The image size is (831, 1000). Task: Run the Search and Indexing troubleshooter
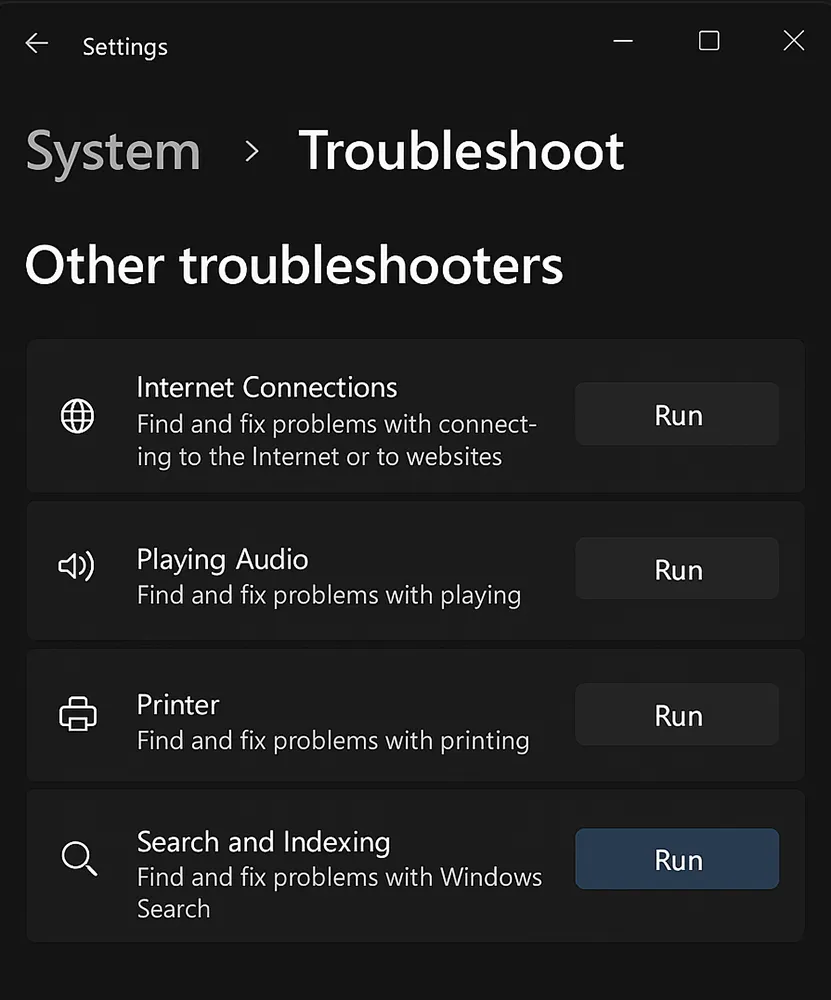(x=677, y=858)
